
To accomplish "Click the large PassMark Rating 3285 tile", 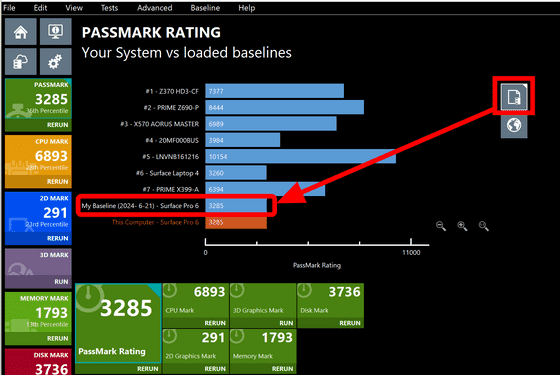I will tap(118, 324).
